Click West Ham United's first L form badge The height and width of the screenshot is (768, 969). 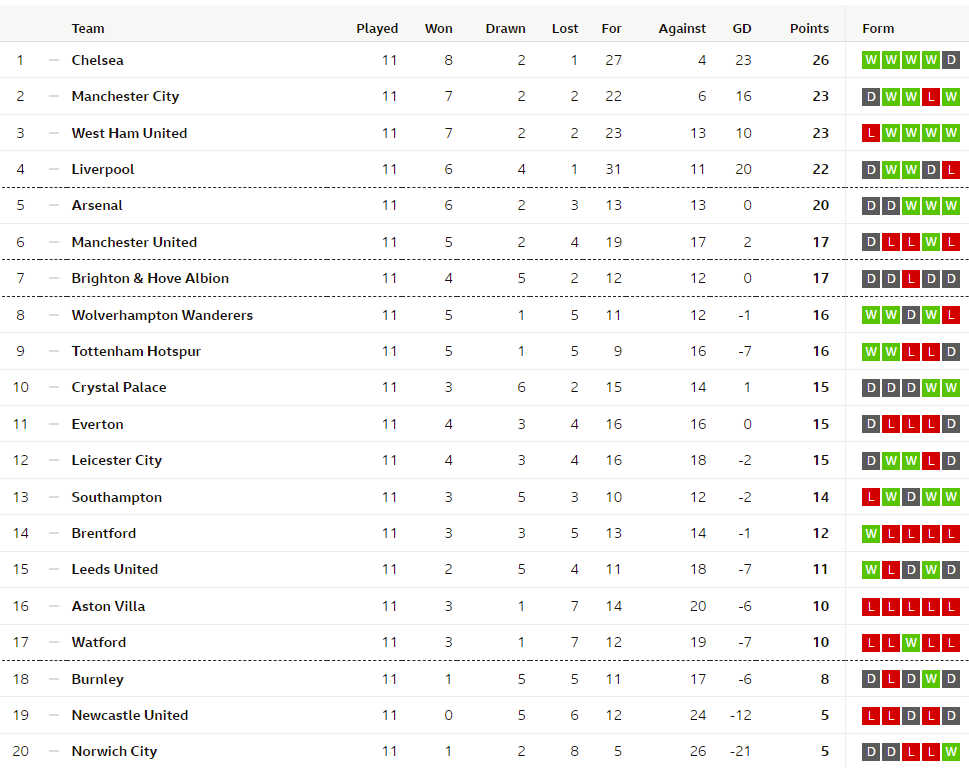click(871, 133)
